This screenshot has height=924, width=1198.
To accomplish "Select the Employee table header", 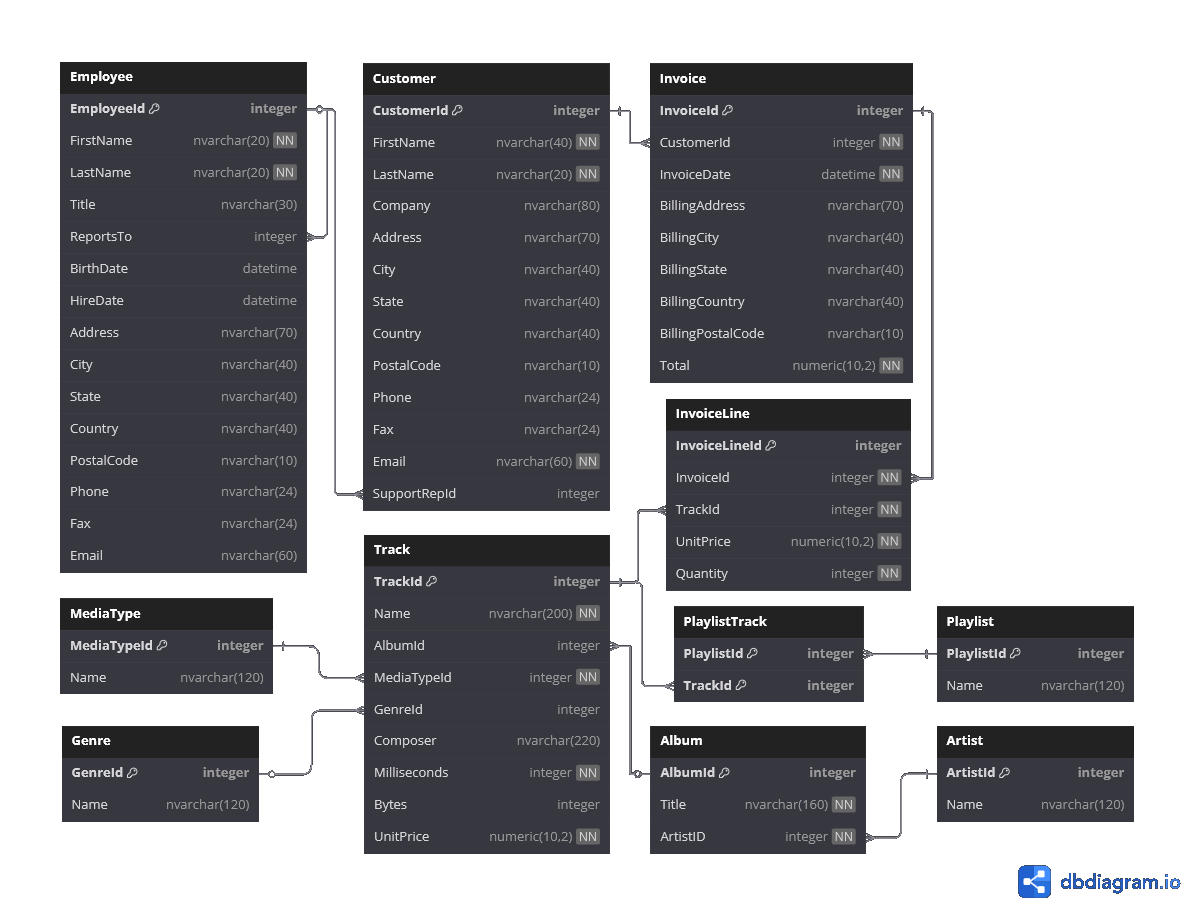I will [x=183, y=77].
